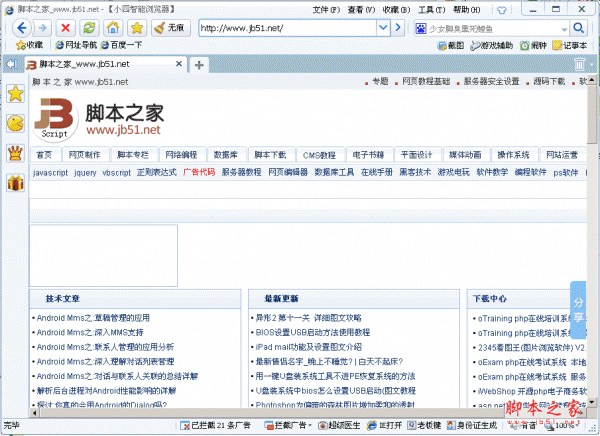Open the 帮助(H) menu
This screenshot has width=600, height=436.
tap(466, 10)
